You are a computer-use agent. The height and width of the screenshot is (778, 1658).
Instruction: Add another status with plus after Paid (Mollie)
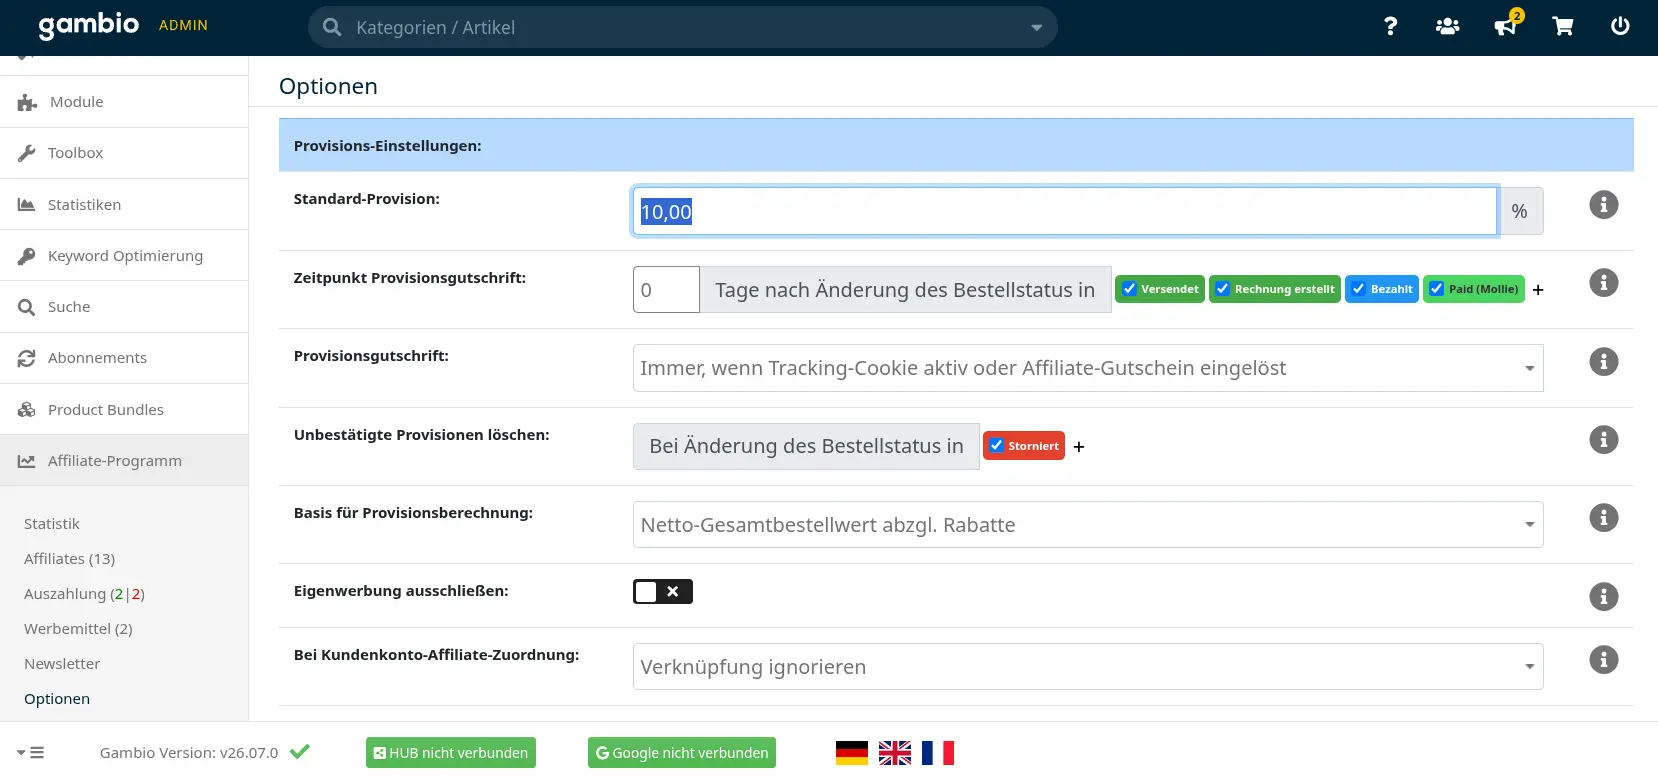point(1538,290)
